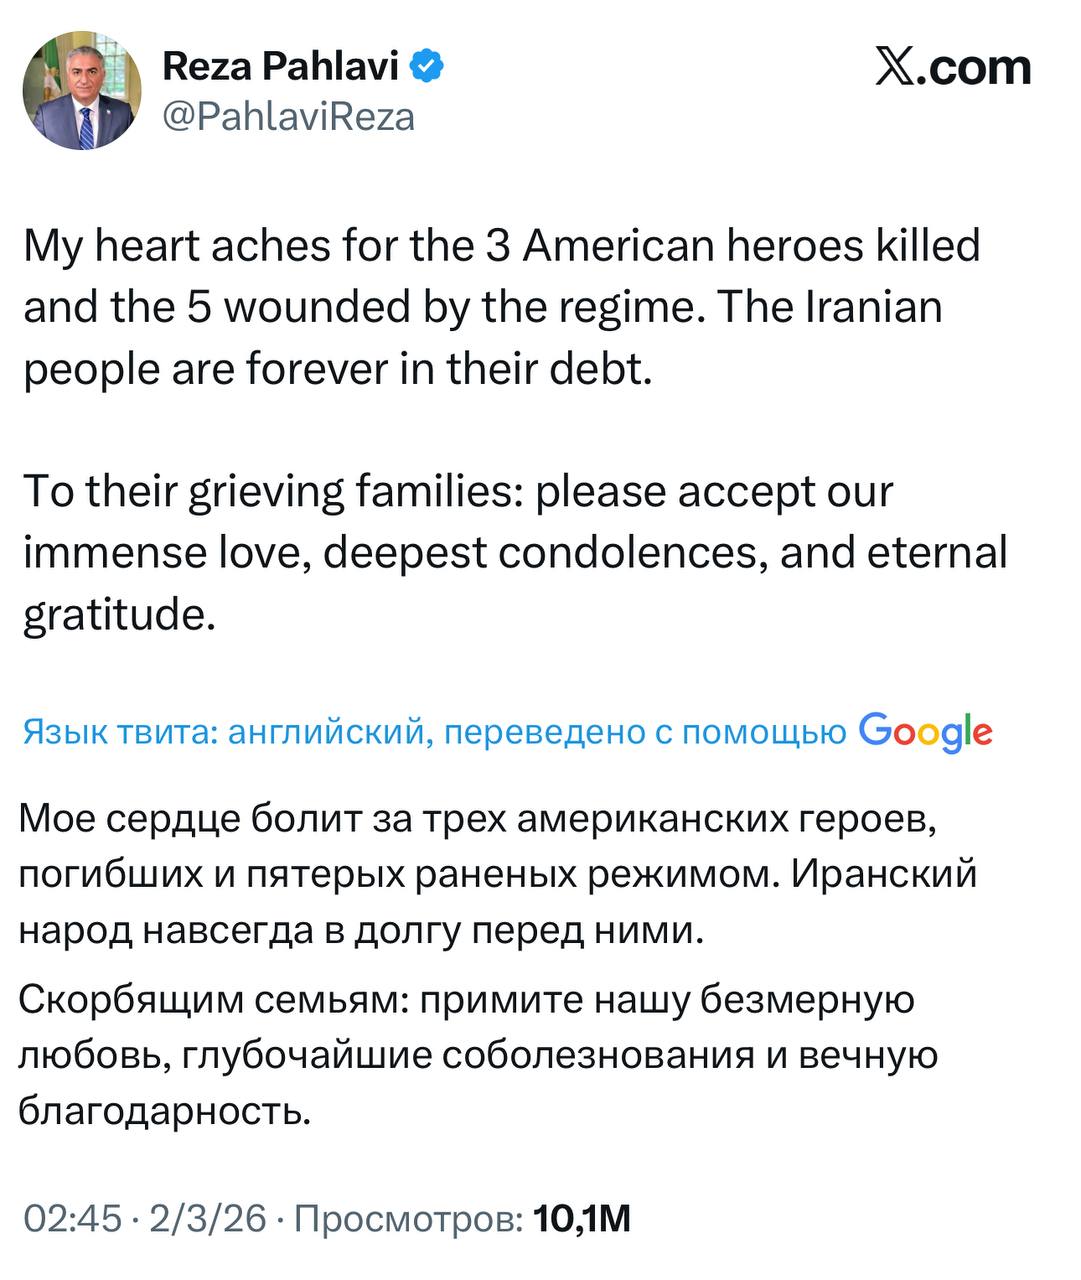This screenshot has width=1081, height=1280.
Task: Select the "Мое сердце болит" translated line
Action: pyautogui.click(x=477, y=819)
